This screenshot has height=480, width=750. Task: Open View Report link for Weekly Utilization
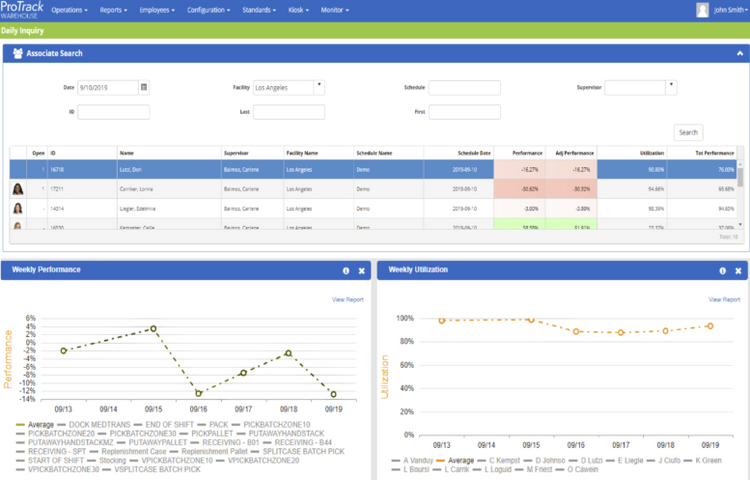pyautogui.click(x=724, y=300)
